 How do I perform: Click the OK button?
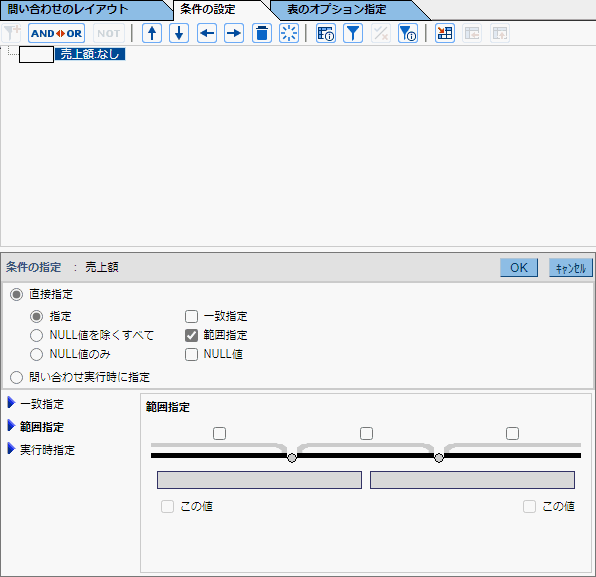519,268
